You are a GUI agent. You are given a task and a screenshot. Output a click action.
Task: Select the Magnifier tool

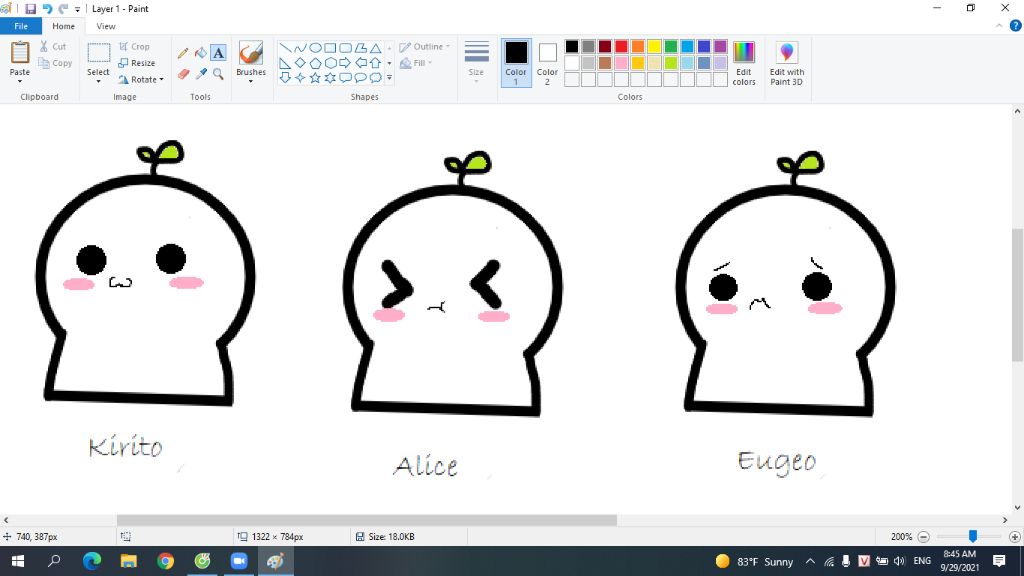point(218,74)
